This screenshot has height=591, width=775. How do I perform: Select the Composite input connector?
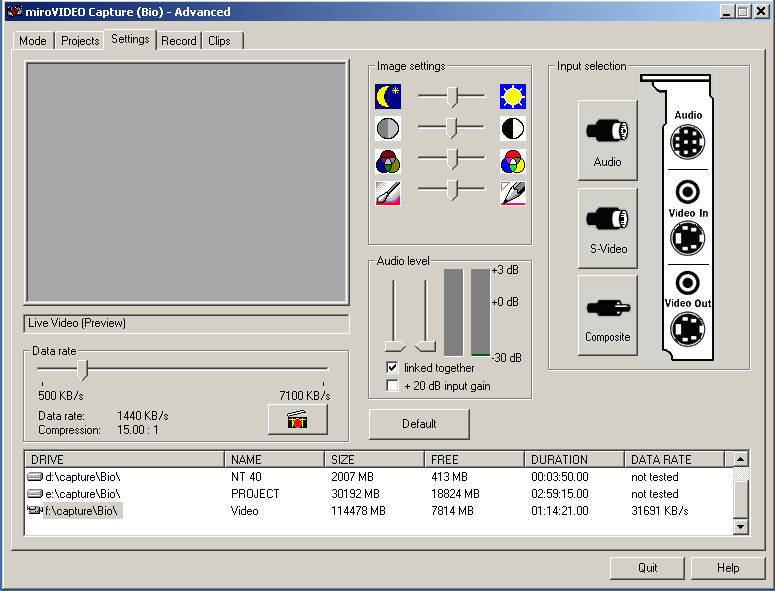pos(607,315)
